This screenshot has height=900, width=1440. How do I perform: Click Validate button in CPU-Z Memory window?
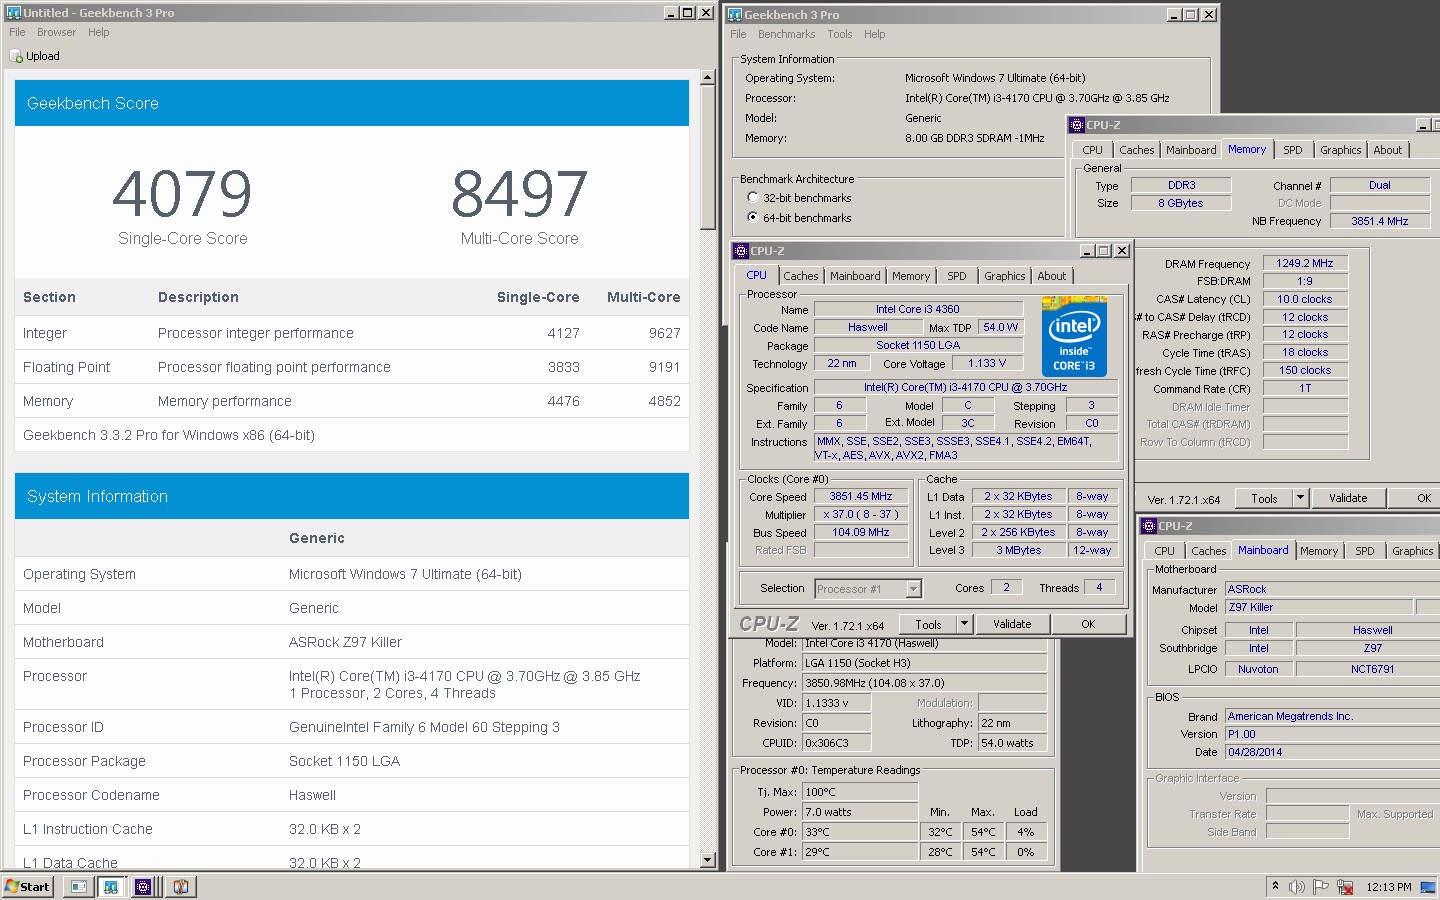click(x=1348, y=498)
